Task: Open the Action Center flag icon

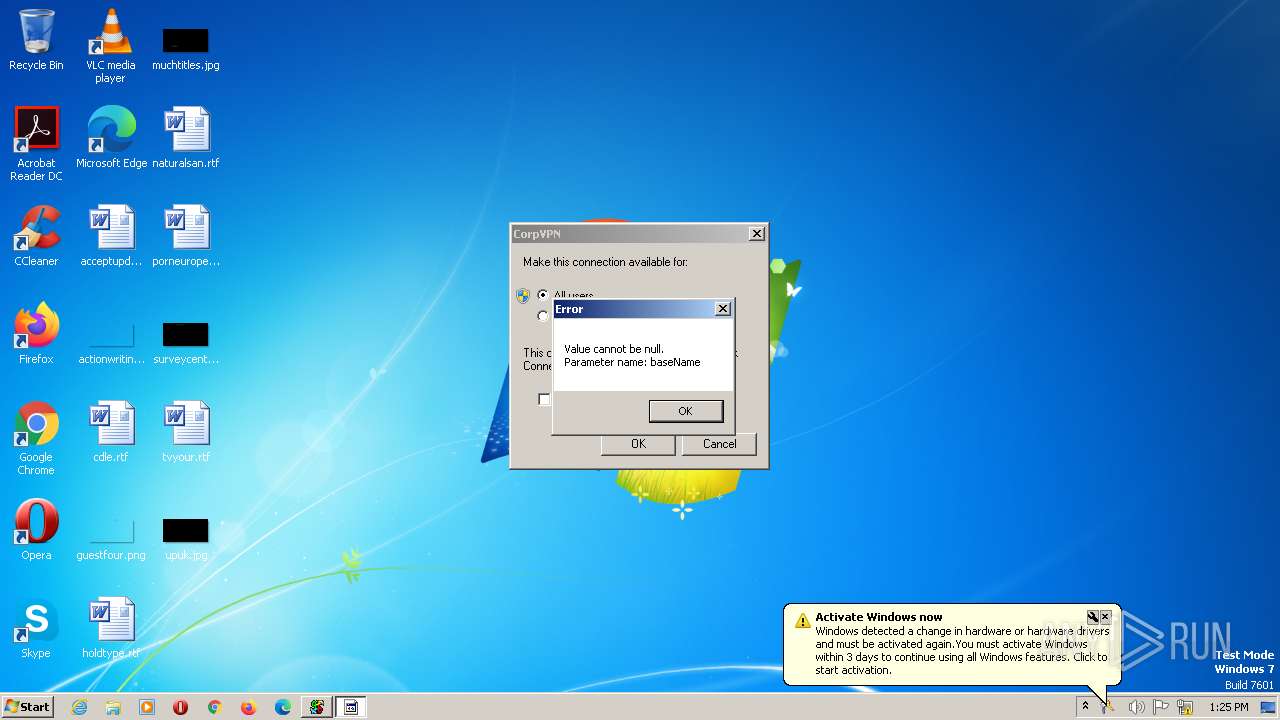Action: [1161, 707]
